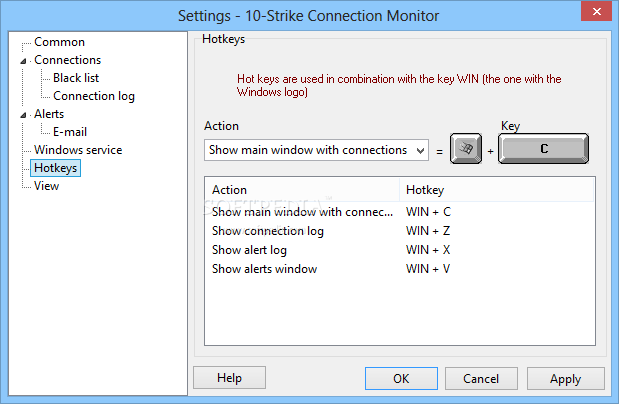Click the WIN + X hotkey cell
The image size is (619, 404).
[428, 250]
